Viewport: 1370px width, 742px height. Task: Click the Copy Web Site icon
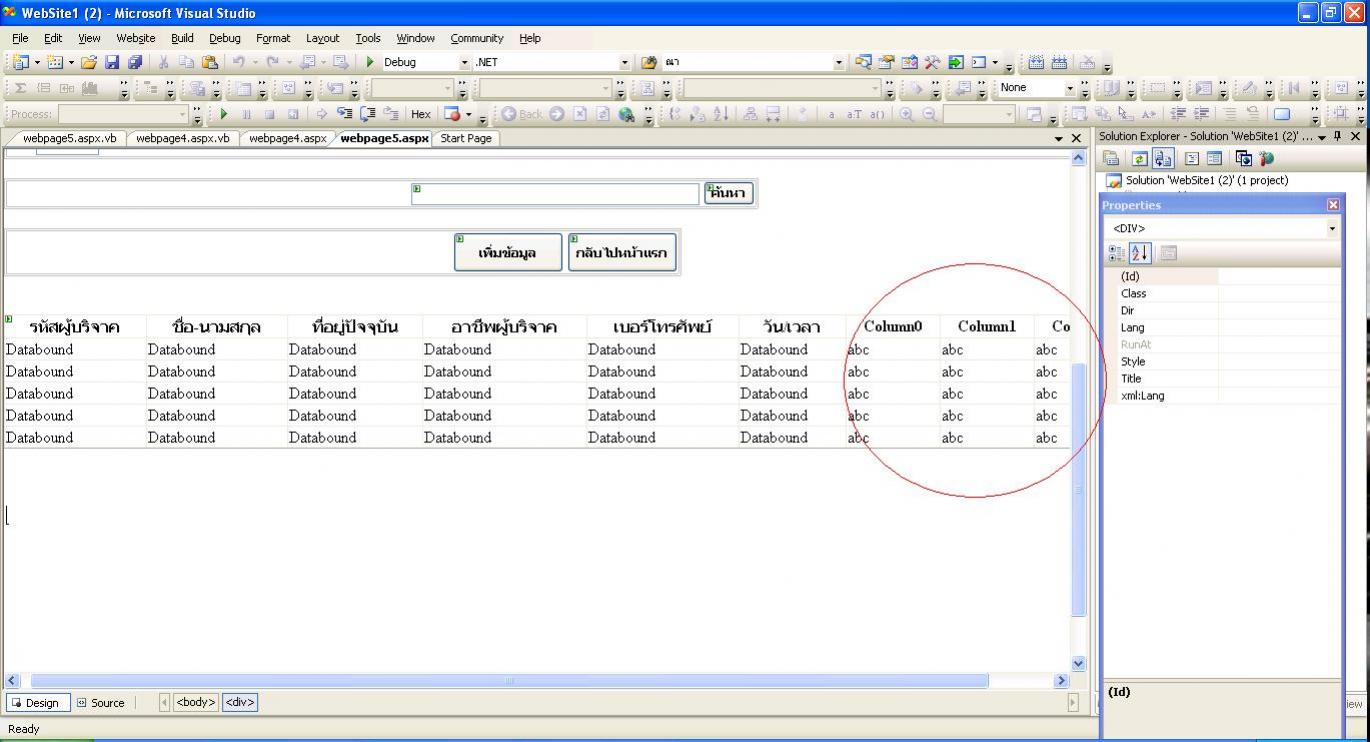pos(1243,158)
